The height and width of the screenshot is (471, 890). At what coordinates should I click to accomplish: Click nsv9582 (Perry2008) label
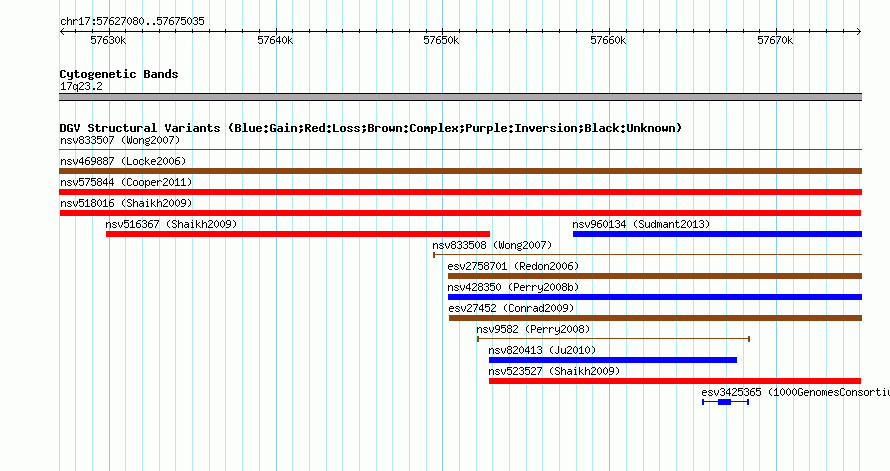tap(534, 329)
